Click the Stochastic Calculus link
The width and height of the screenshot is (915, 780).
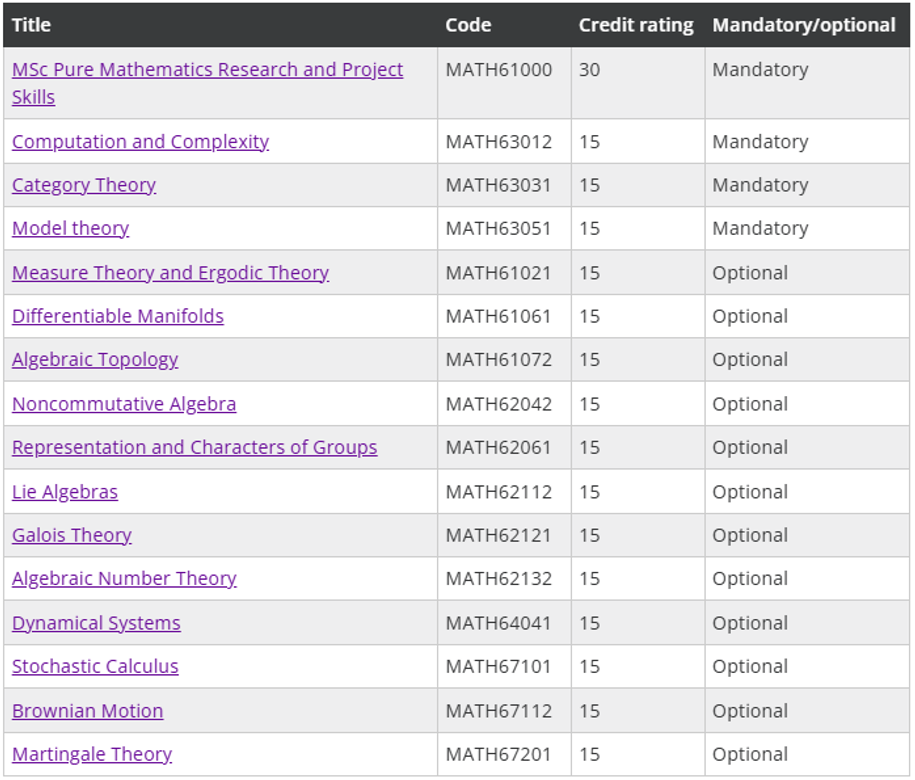(95, 666)
